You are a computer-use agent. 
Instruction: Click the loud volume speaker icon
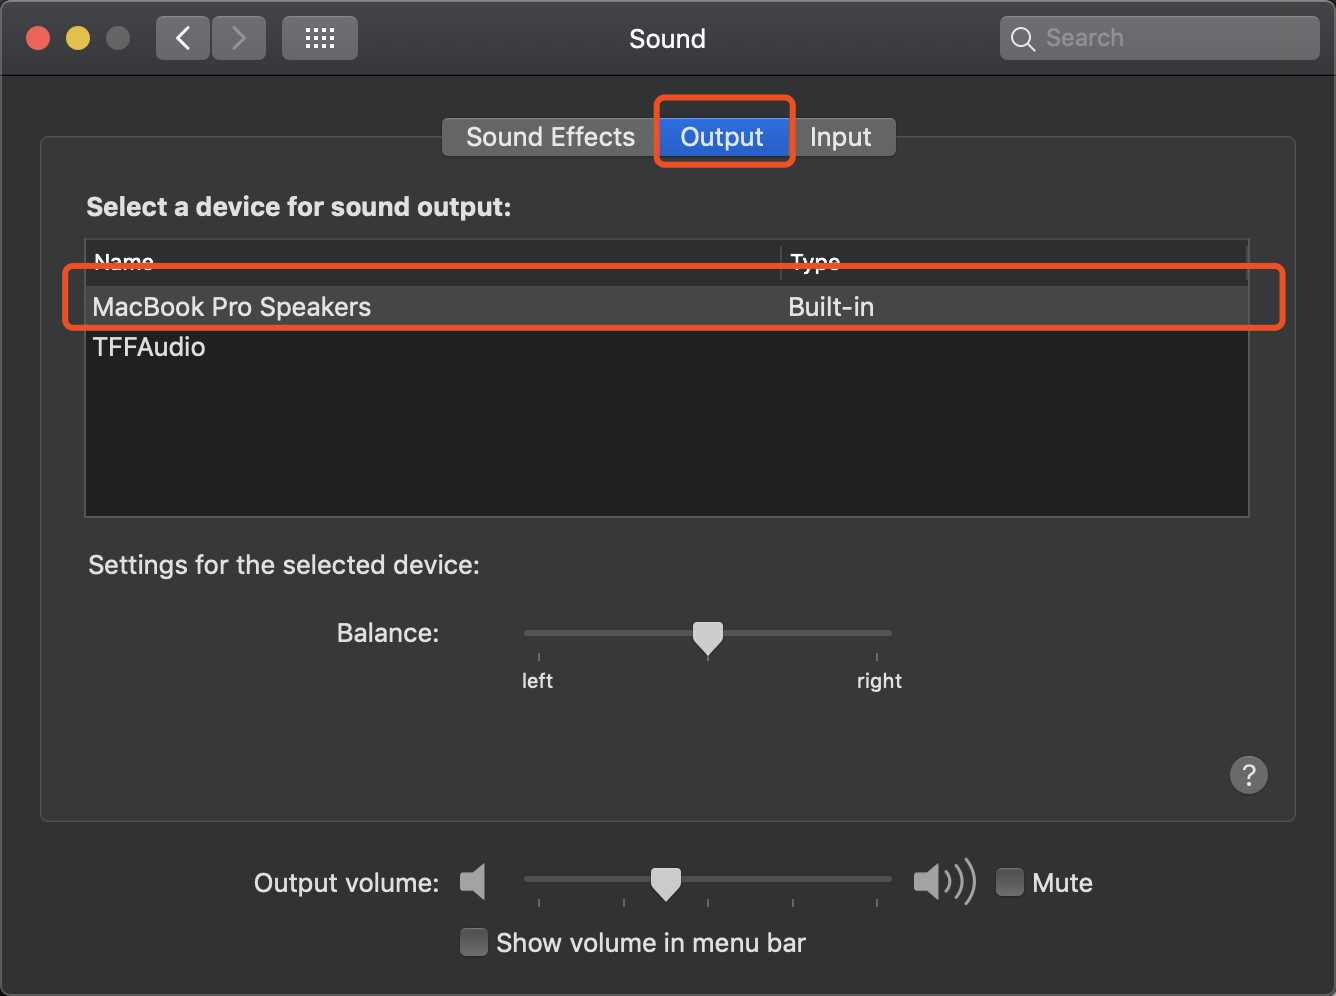pos(944,882)
